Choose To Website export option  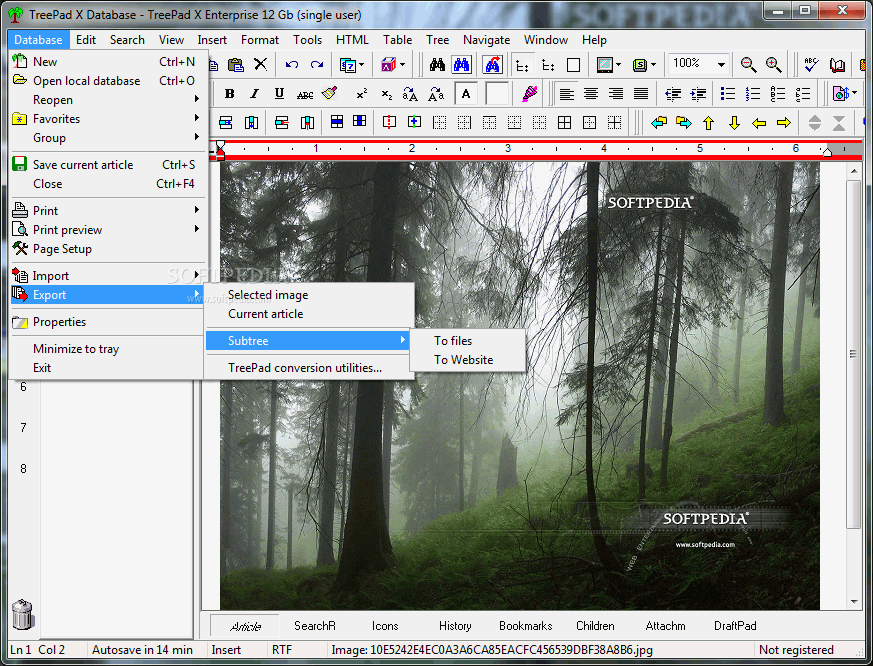(467, 360)
